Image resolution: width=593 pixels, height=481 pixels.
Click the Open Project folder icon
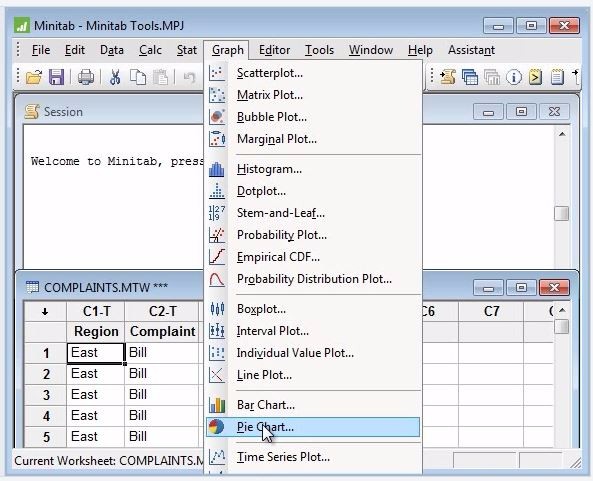click(34, 77)
